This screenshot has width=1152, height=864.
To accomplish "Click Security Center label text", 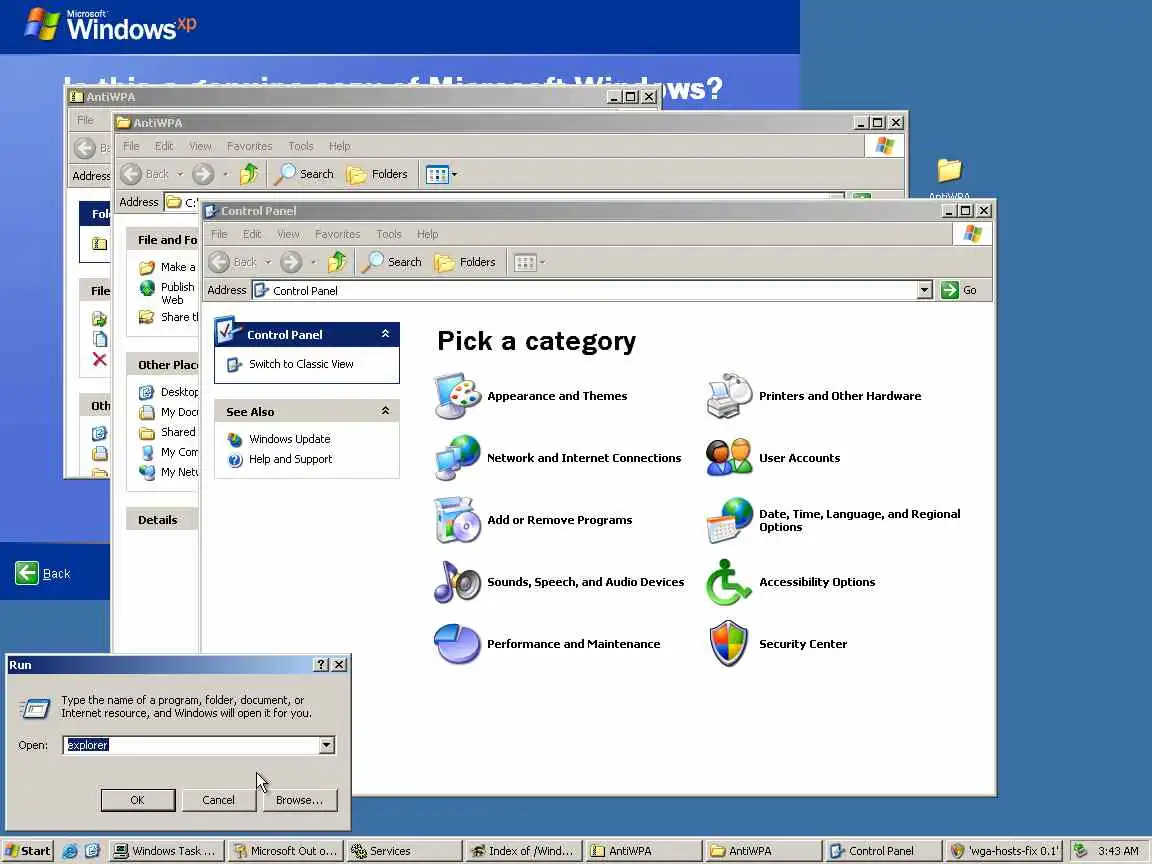I will pyautogui.click(x=803, y=644).
